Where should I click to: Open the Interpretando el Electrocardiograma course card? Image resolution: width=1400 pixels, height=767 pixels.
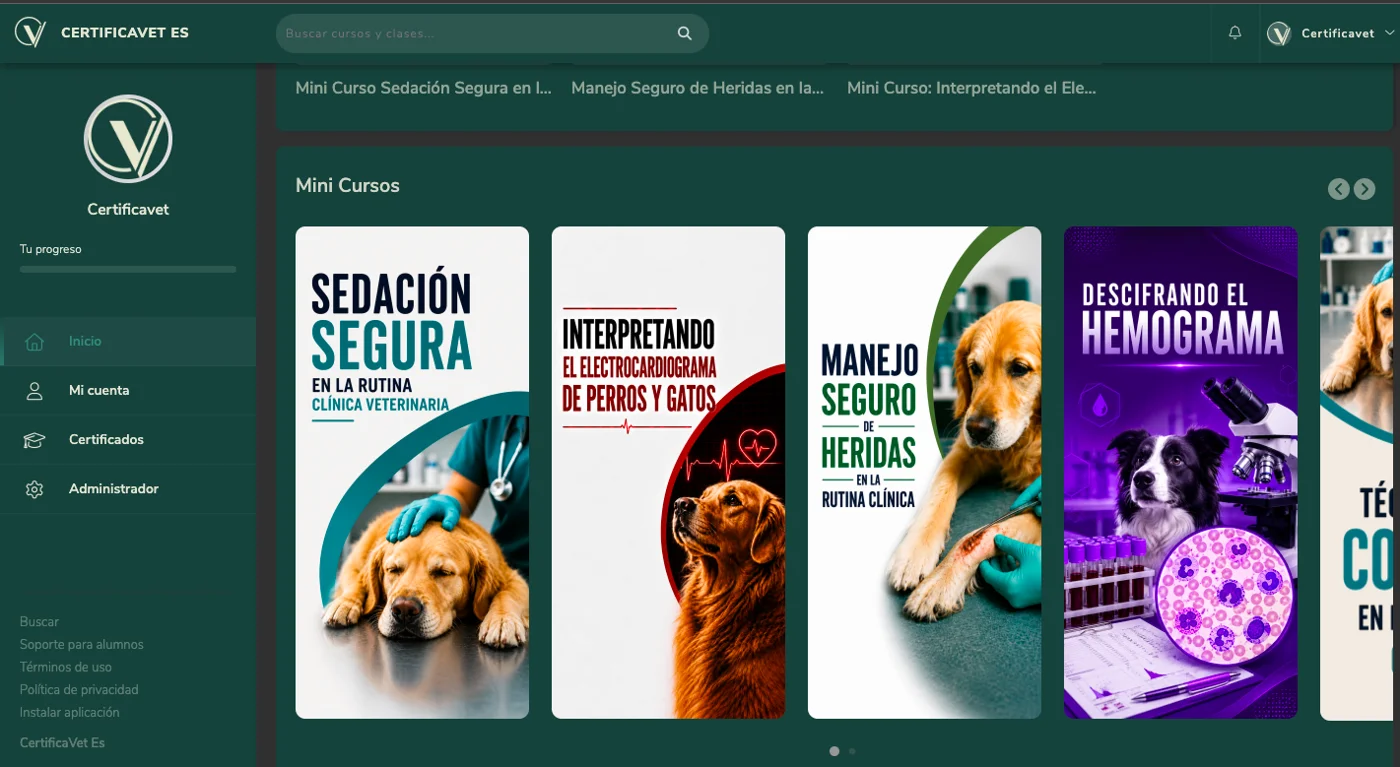(668, 473)
